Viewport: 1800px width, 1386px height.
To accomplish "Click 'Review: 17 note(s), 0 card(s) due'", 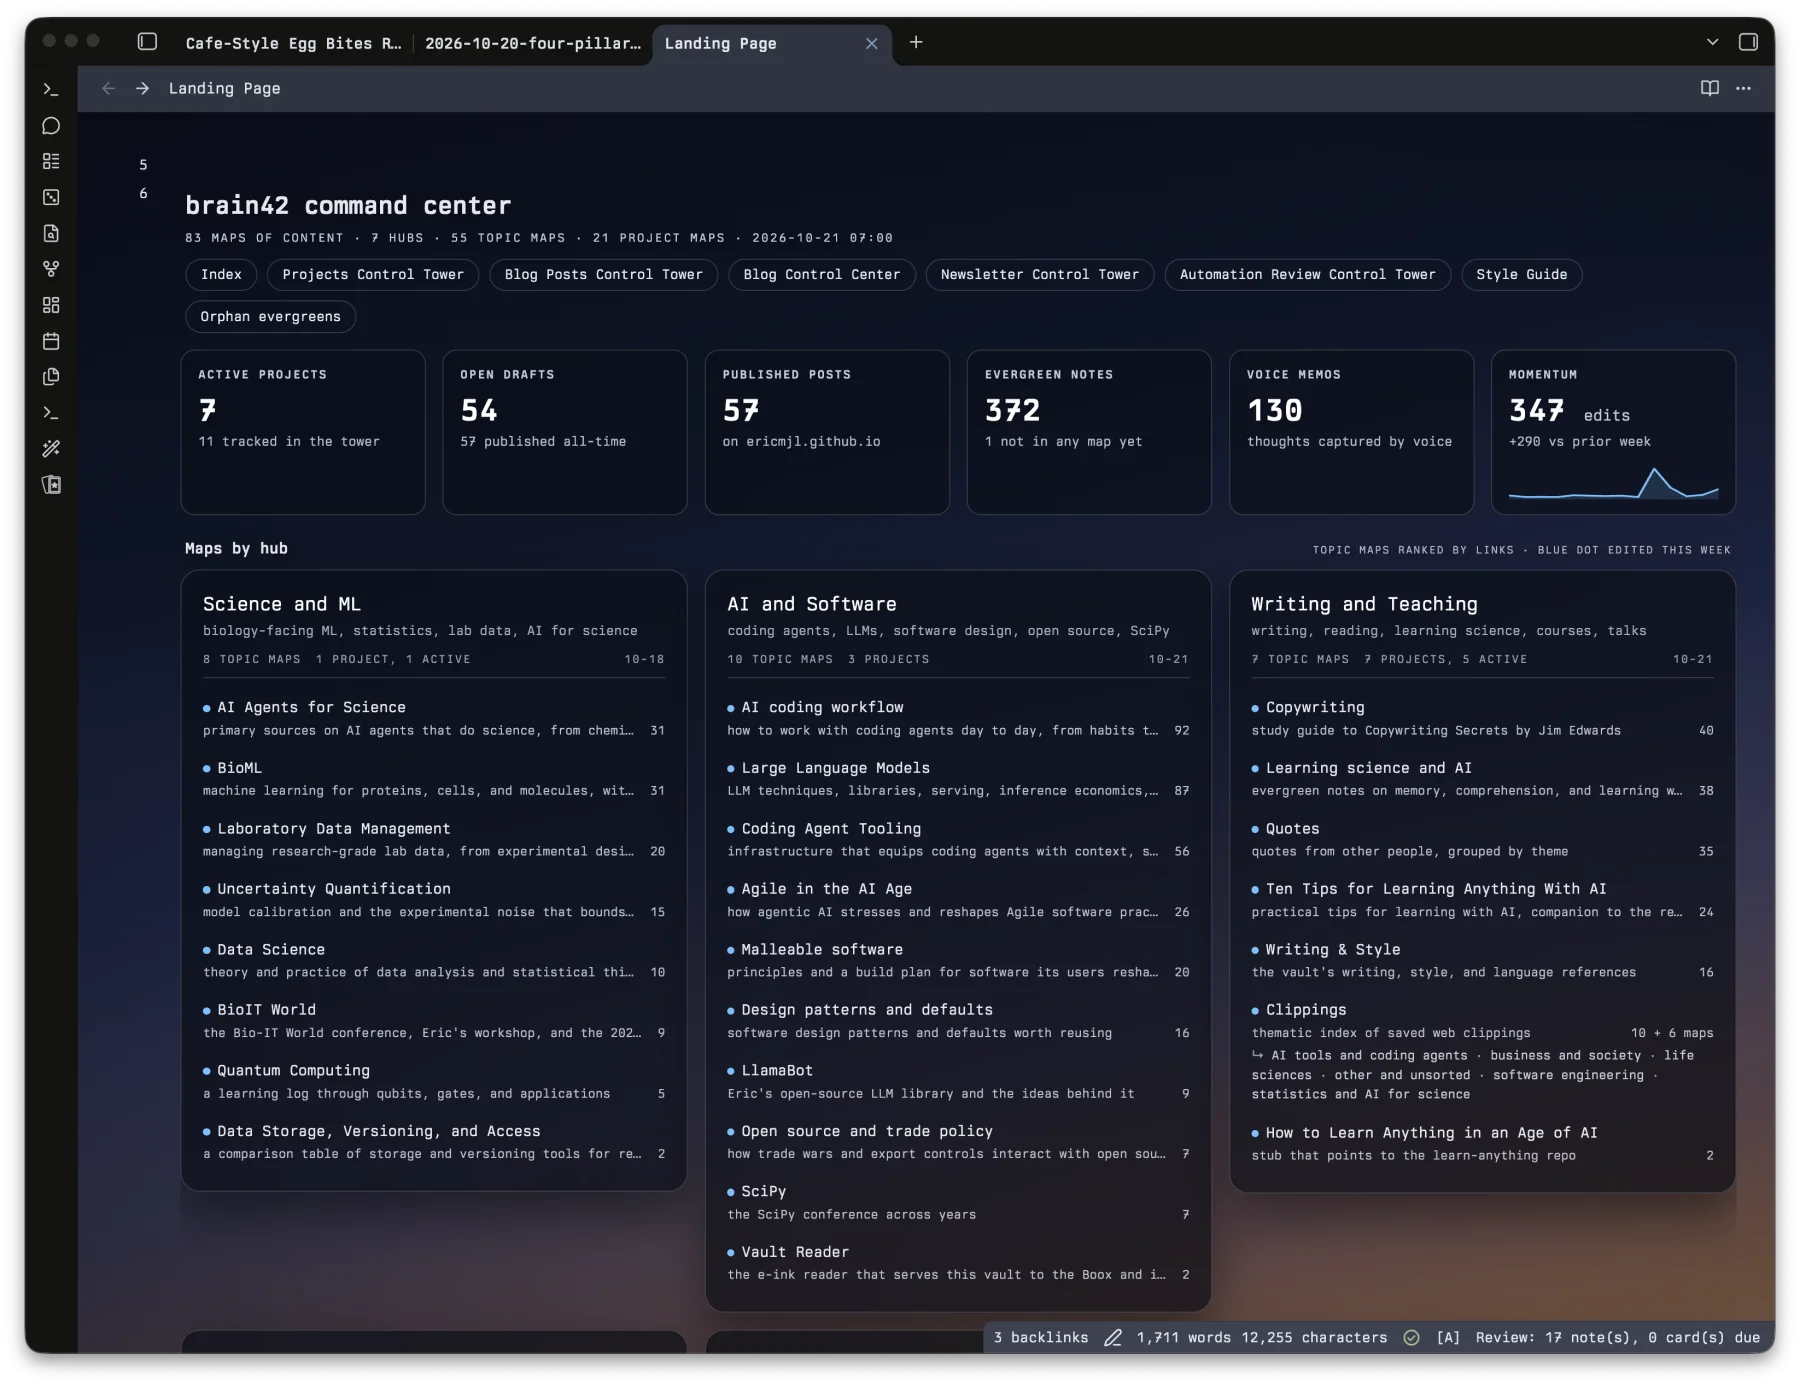I will point(1617,1338).
